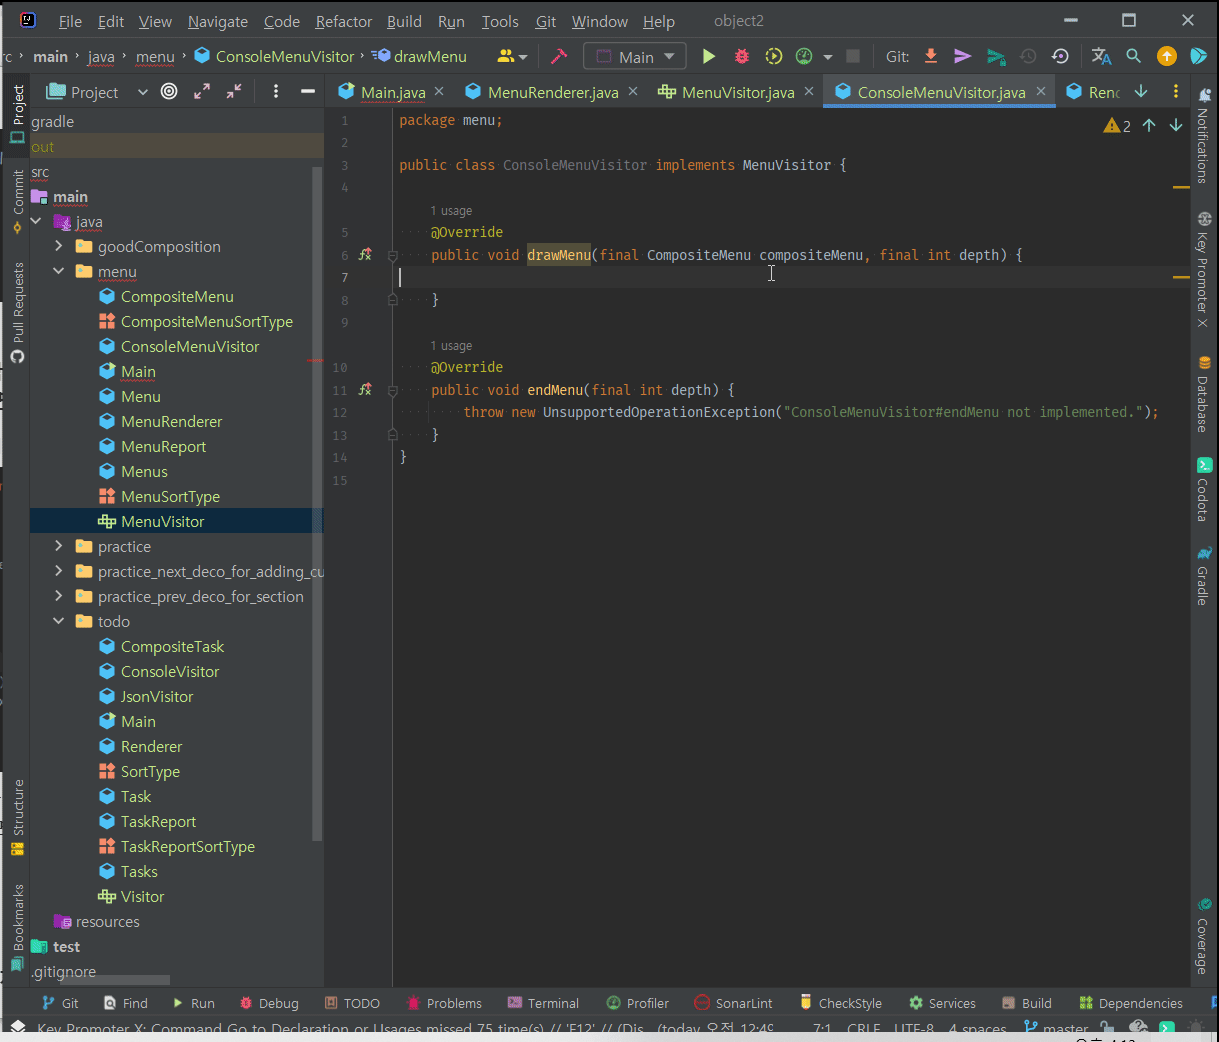The image size is (1219, 1042).
Task: Toggle the Problems tool window
Action: tap(444, 1003)
